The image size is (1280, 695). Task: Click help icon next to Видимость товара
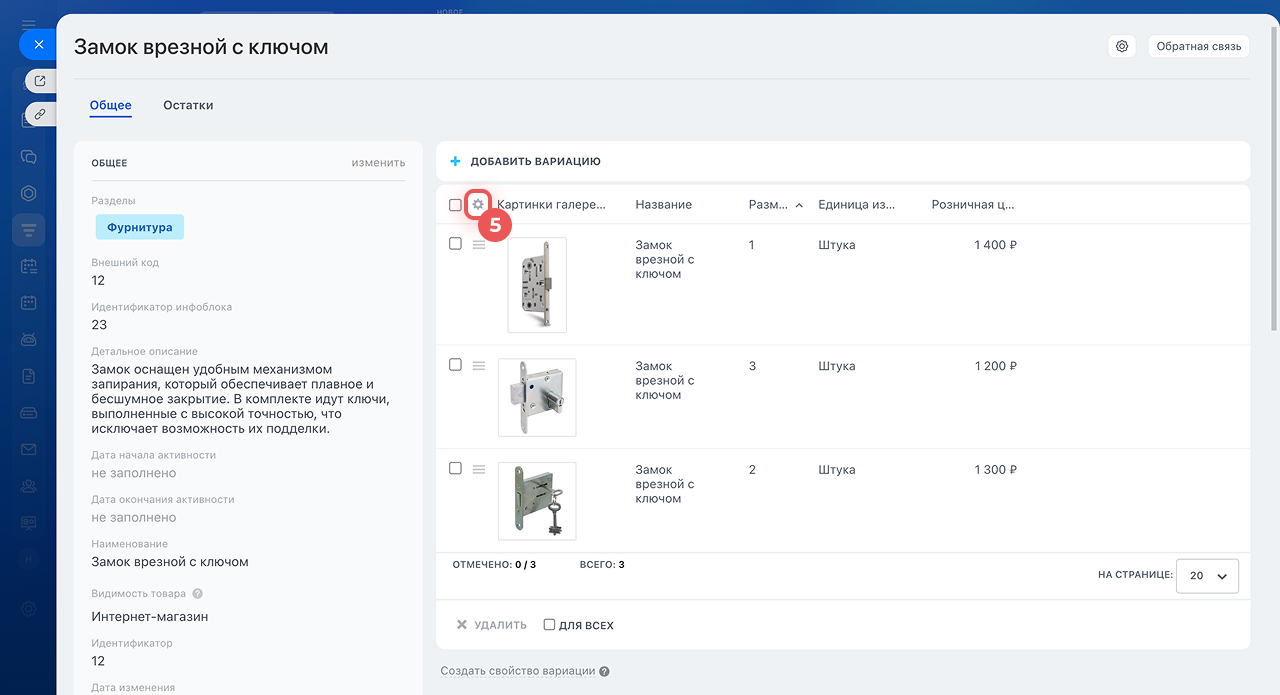[x=197, y=593]
